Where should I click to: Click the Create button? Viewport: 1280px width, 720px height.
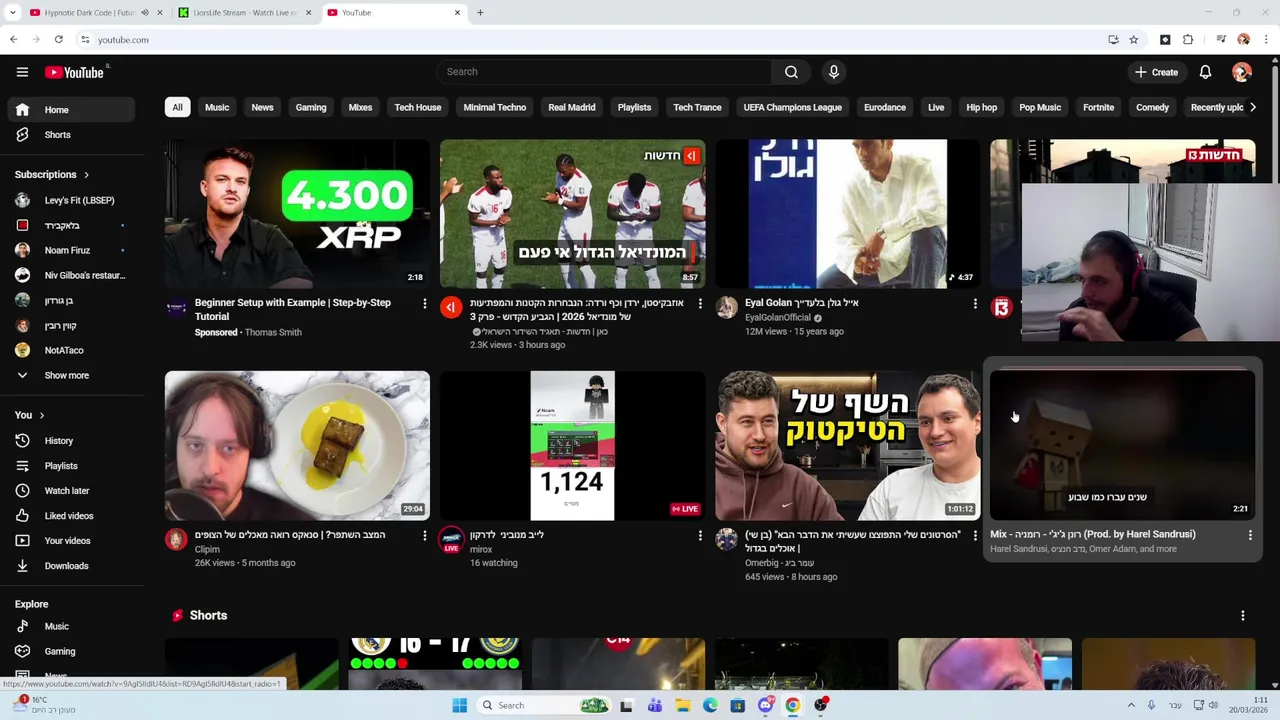click(1157, 72)
